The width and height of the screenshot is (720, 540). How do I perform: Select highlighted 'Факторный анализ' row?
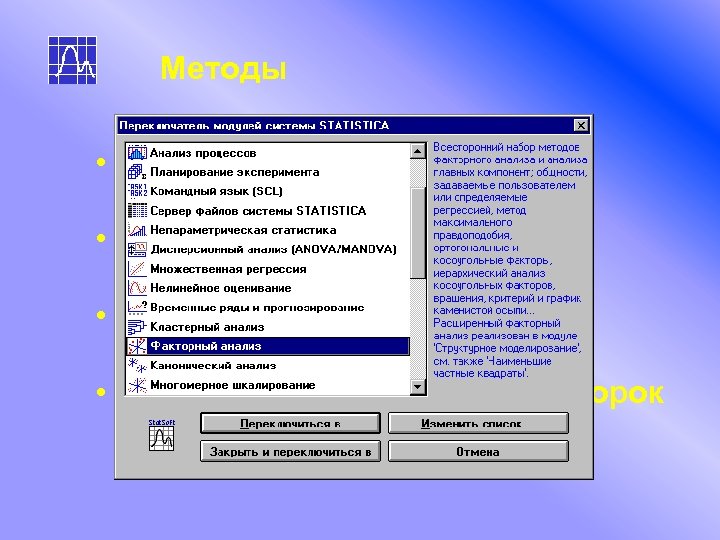coord(268,346)
